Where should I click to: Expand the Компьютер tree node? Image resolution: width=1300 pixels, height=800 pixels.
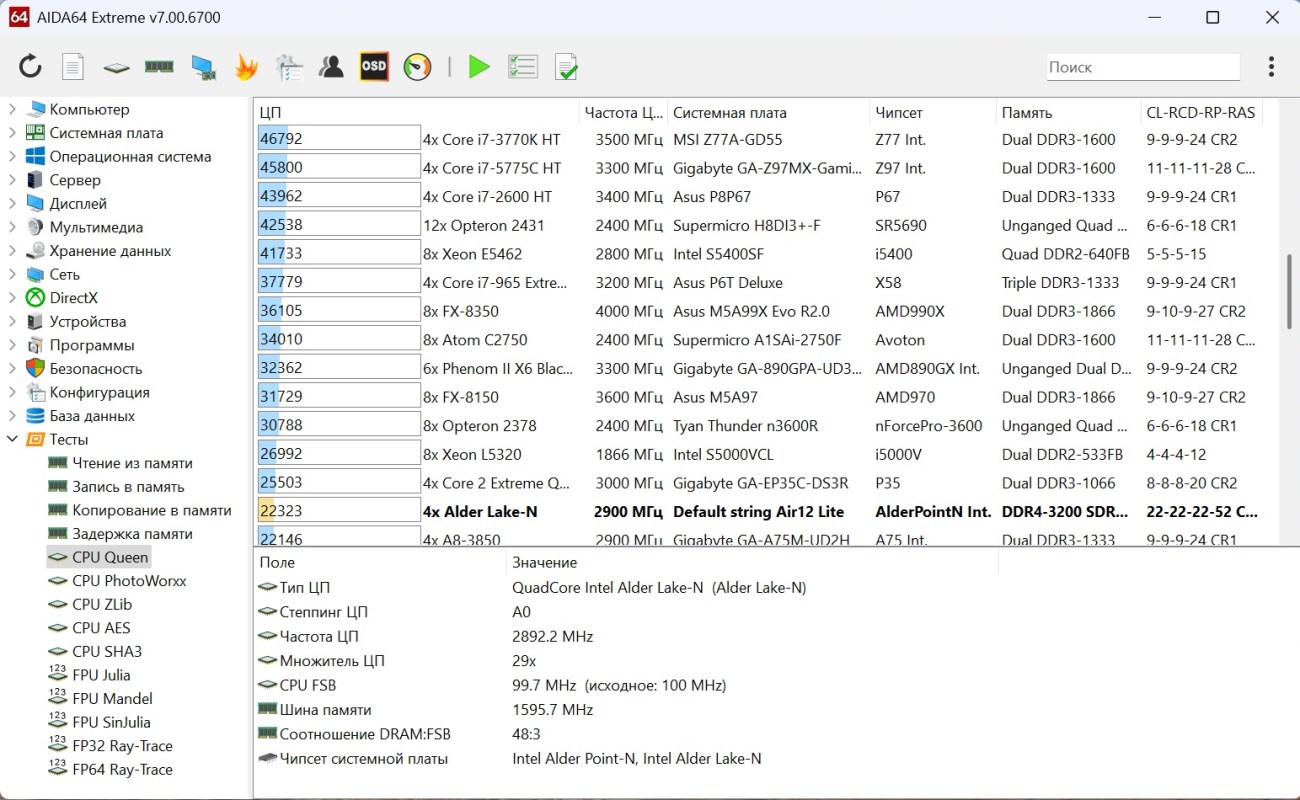[12, 109]
